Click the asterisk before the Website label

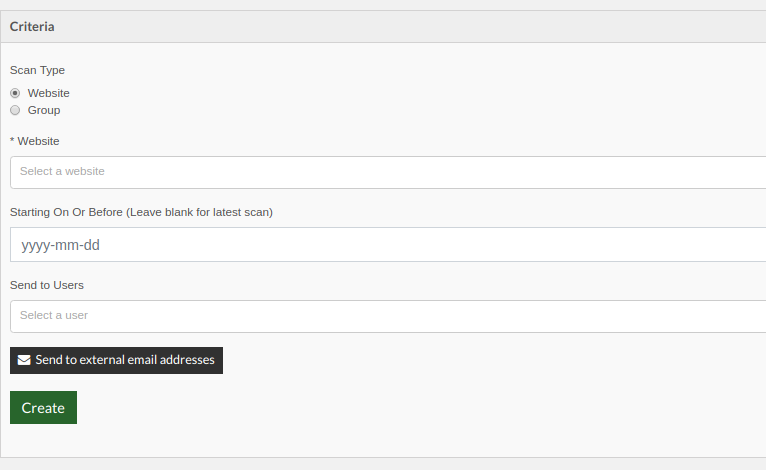[x=12, y=141]
